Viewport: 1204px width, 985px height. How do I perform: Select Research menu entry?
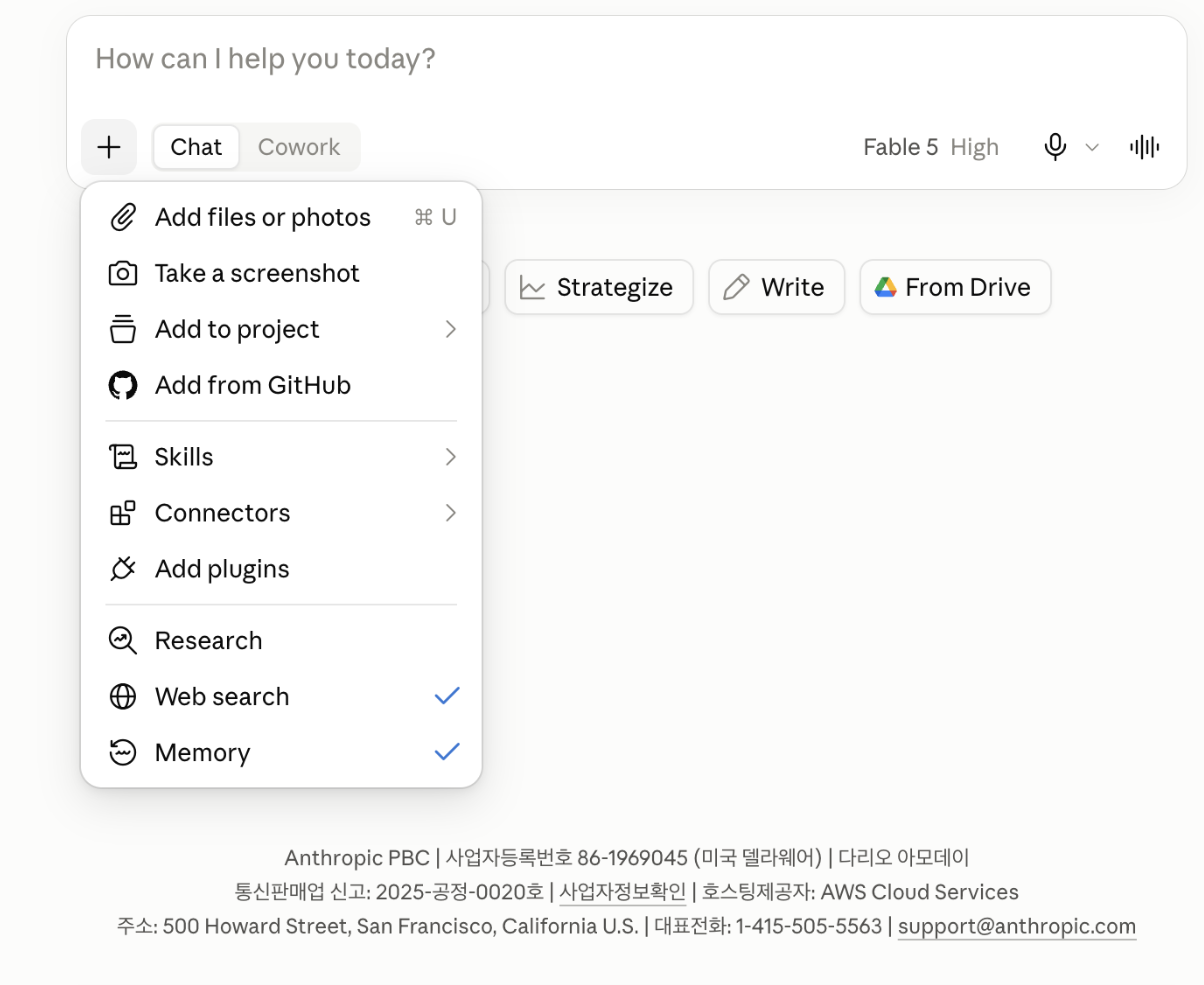(281, 640)
